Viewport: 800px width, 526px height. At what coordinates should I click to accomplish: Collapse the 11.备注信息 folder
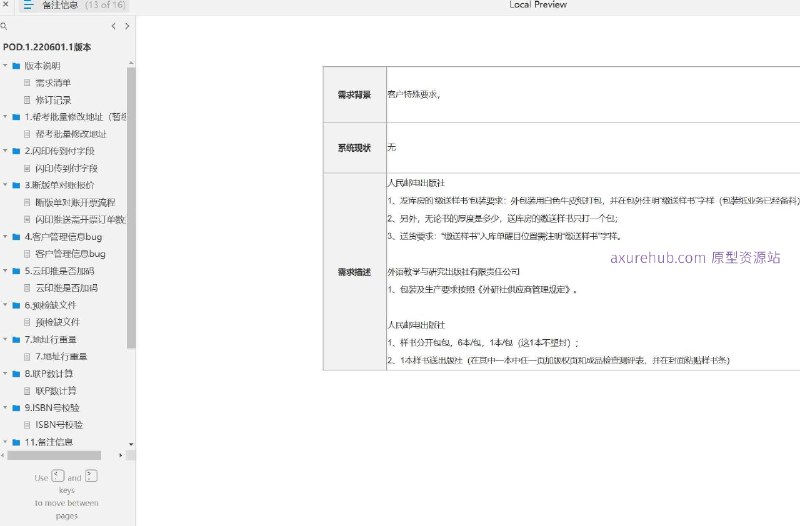5,441
